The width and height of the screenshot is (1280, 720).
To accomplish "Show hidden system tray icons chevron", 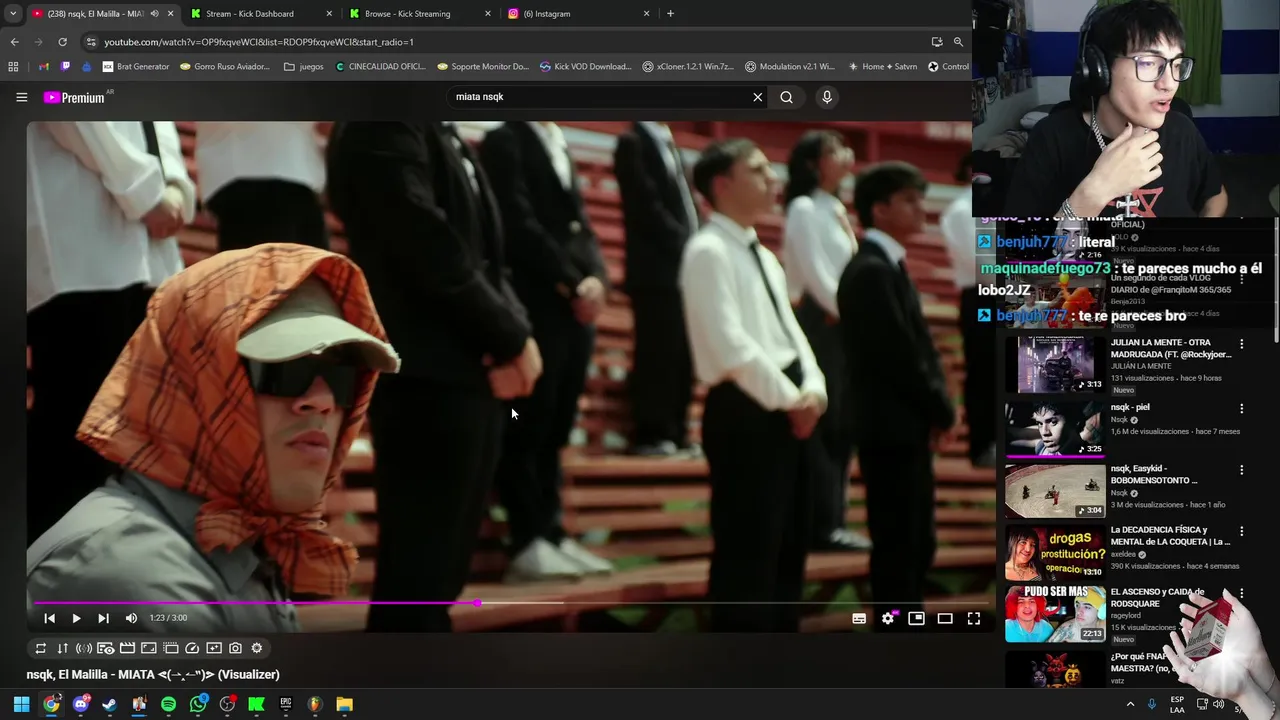I will [x=1130, y=704].
